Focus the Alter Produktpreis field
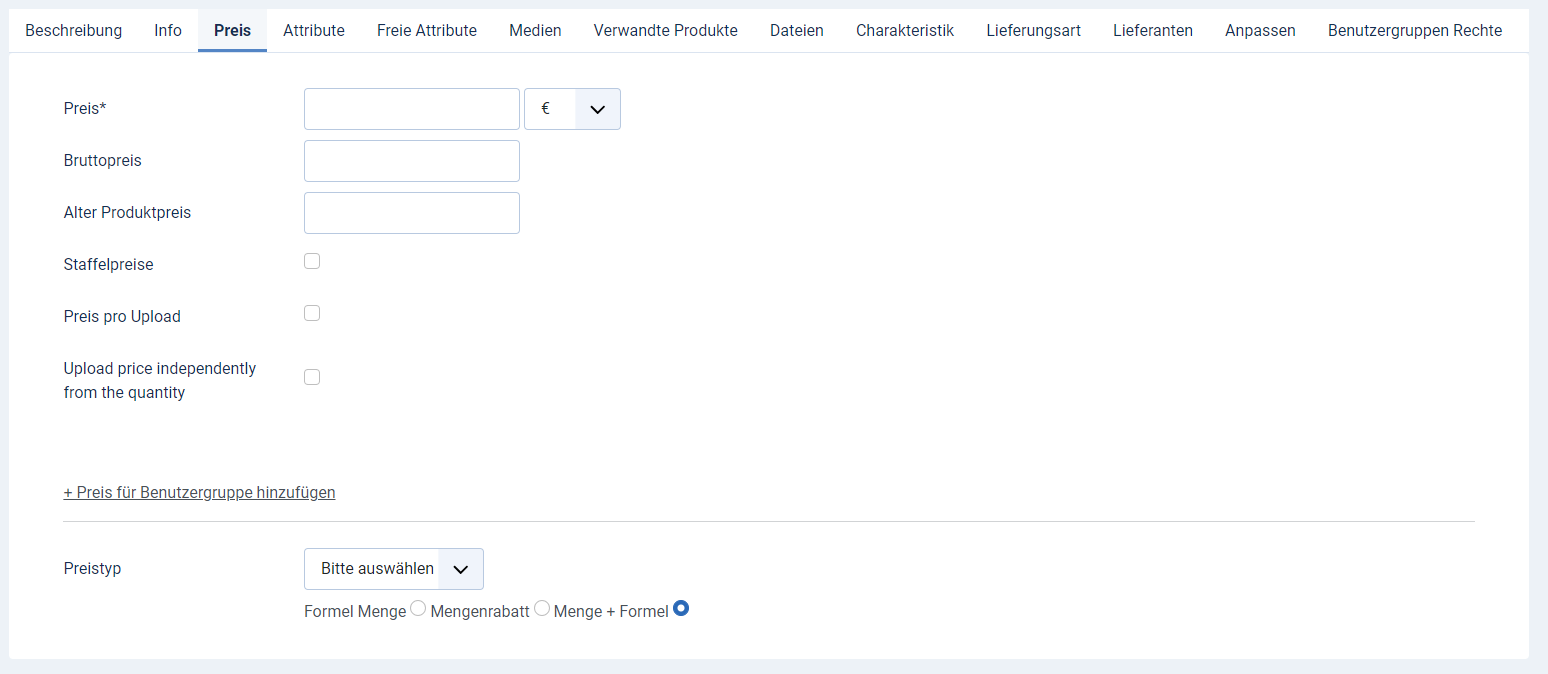 pyautogui.click(x=412, y=213)
